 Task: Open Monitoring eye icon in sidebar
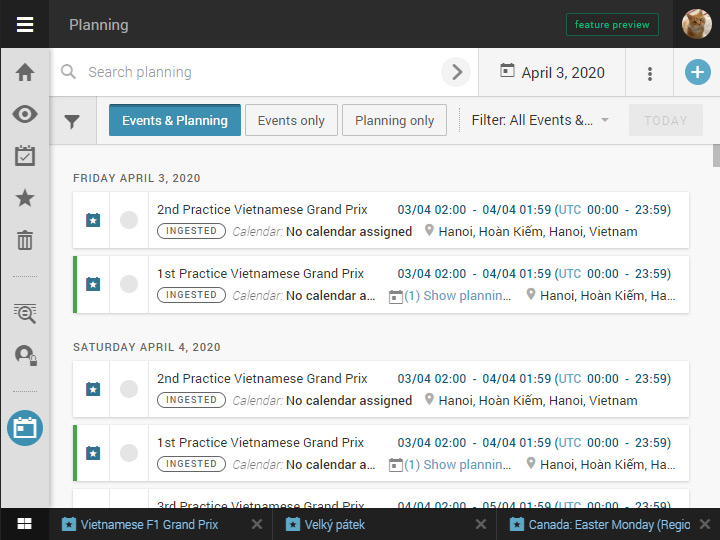tap(25, 114)
